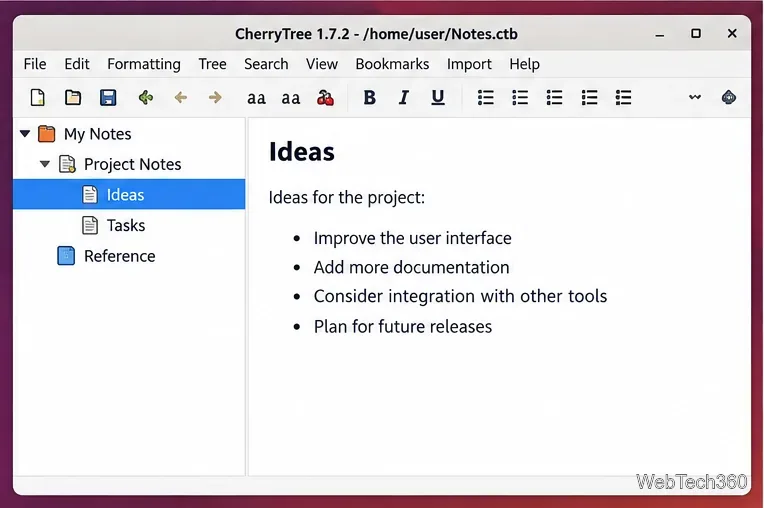Click the second list icon in the toolbar
Image resolution: width=764 pixels, height=508 pixels.
520,97
